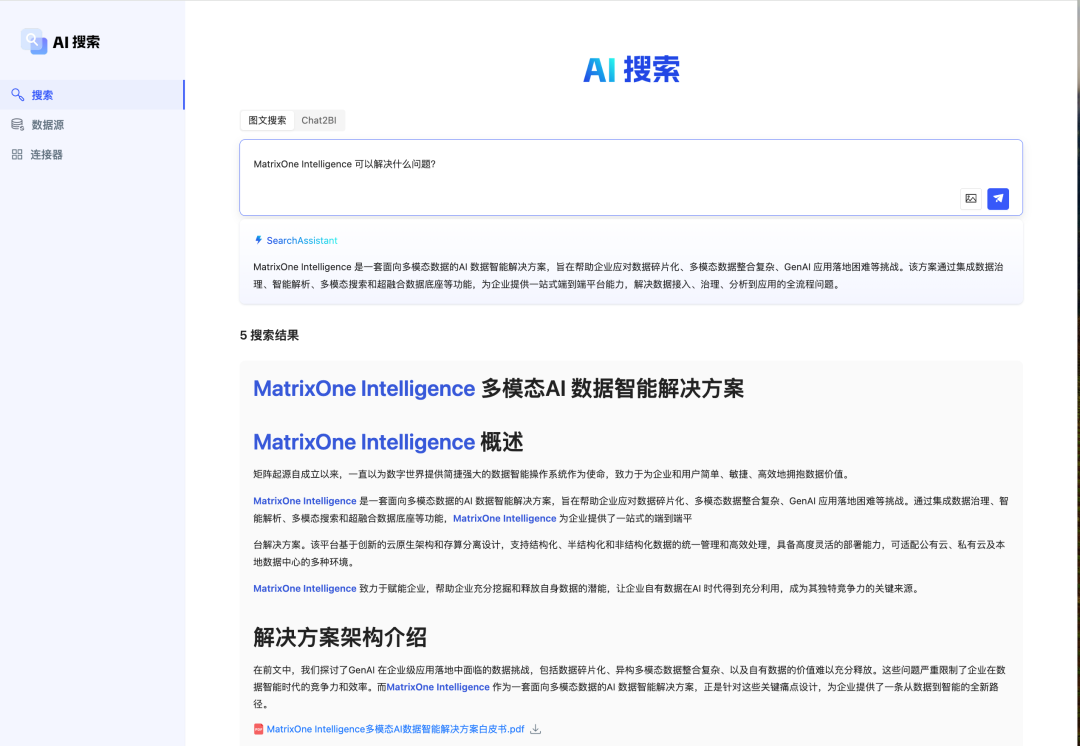
Task: Click the PDF file icon
Action: (258, 729)
